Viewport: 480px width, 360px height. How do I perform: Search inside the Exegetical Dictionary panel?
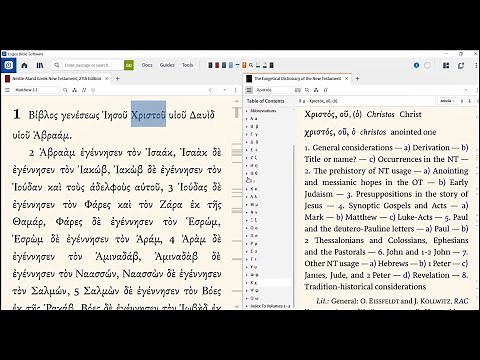(307, 90)
